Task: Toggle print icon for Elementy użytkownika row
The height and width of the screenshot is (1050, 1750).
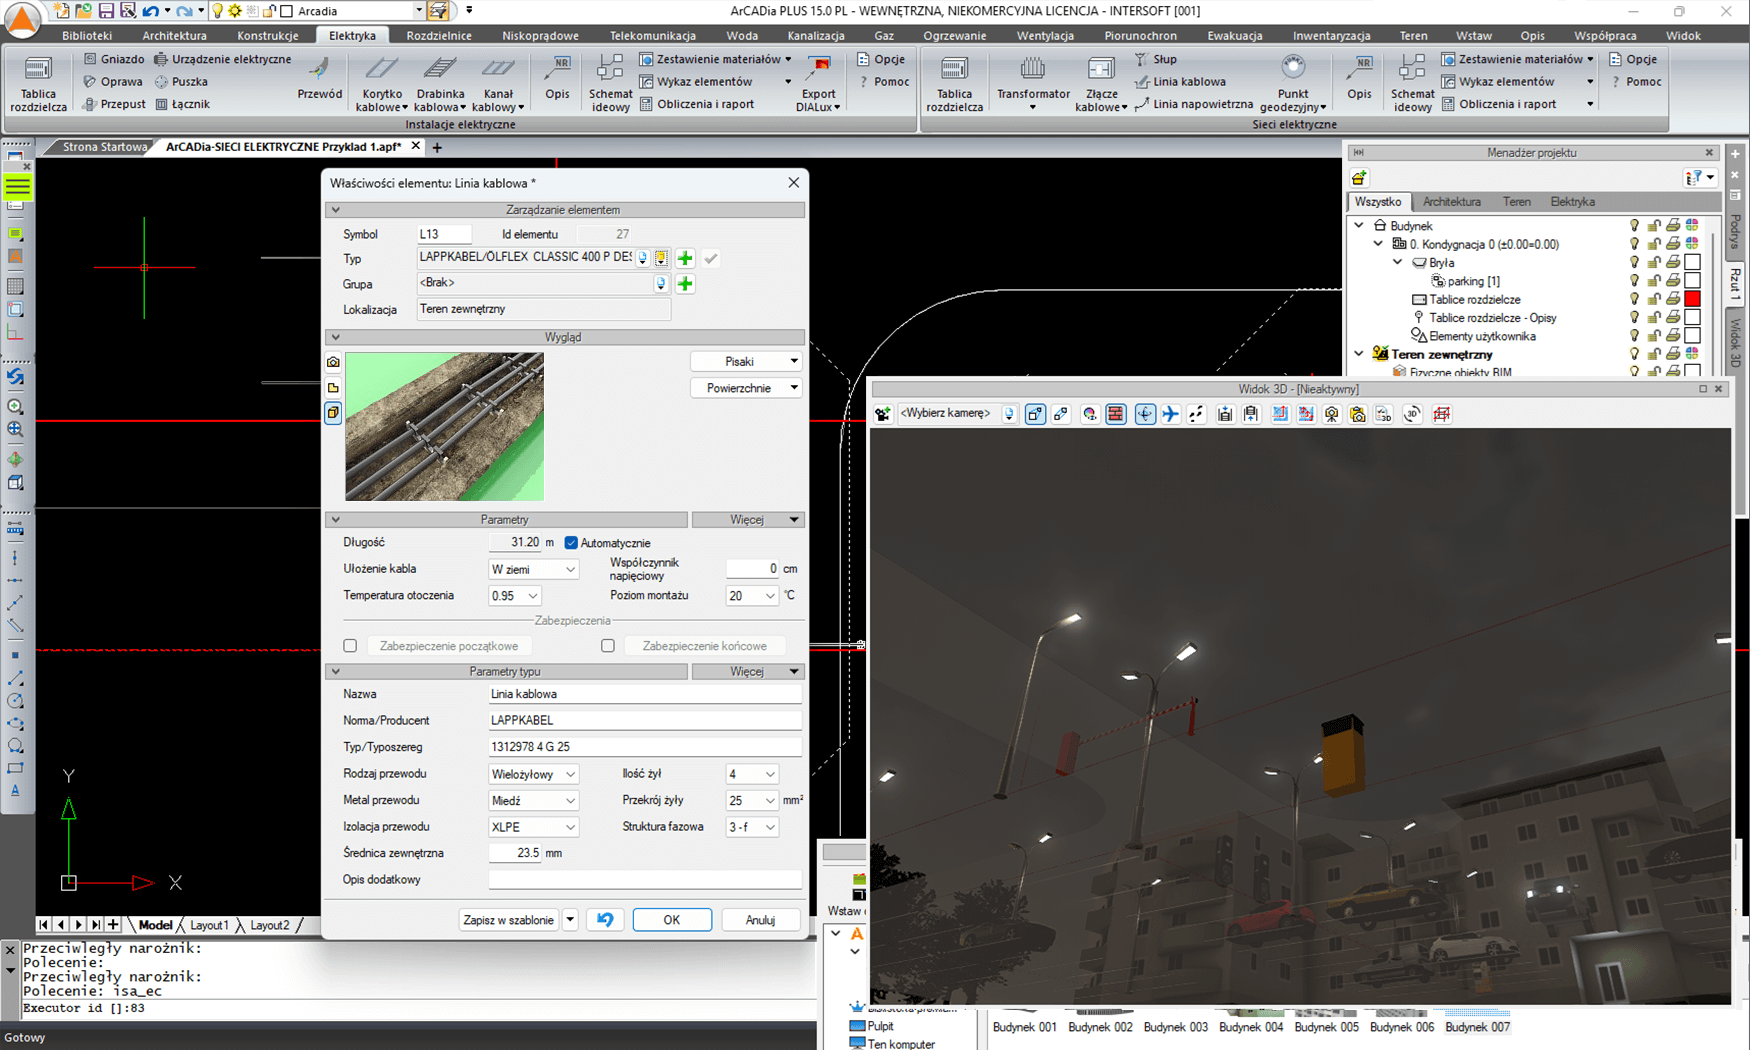Action: click(1673, 336)
